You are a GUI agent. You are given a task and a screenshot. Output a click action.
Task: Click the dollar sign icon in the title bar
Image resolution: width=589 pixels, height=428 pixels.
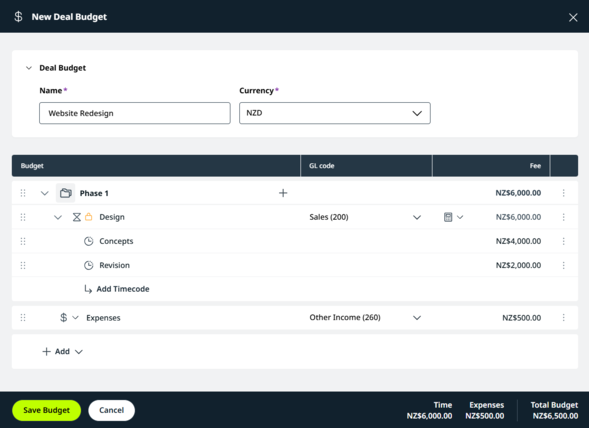18,17
